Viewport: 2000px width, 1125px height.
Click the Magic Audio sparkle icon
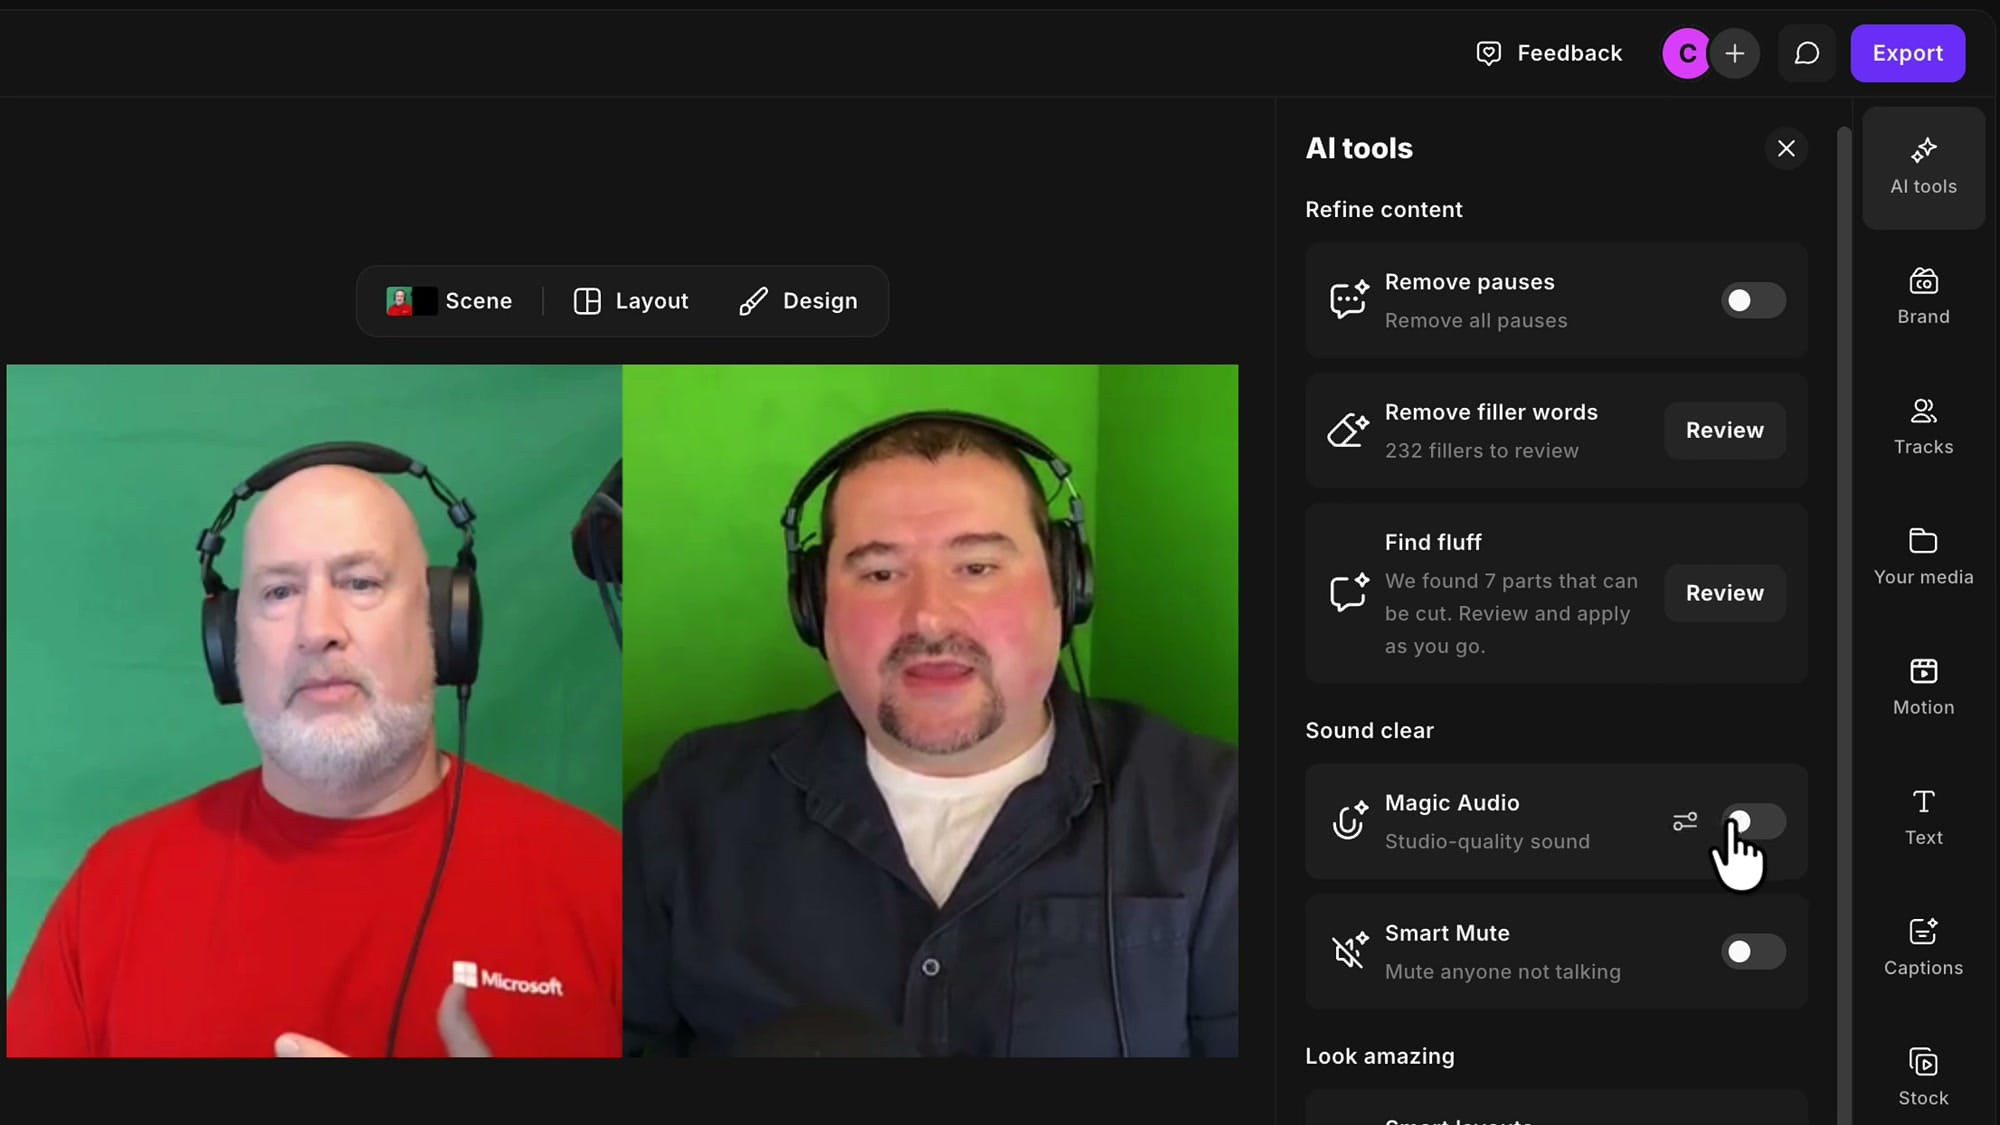[x=1349, y=820]
